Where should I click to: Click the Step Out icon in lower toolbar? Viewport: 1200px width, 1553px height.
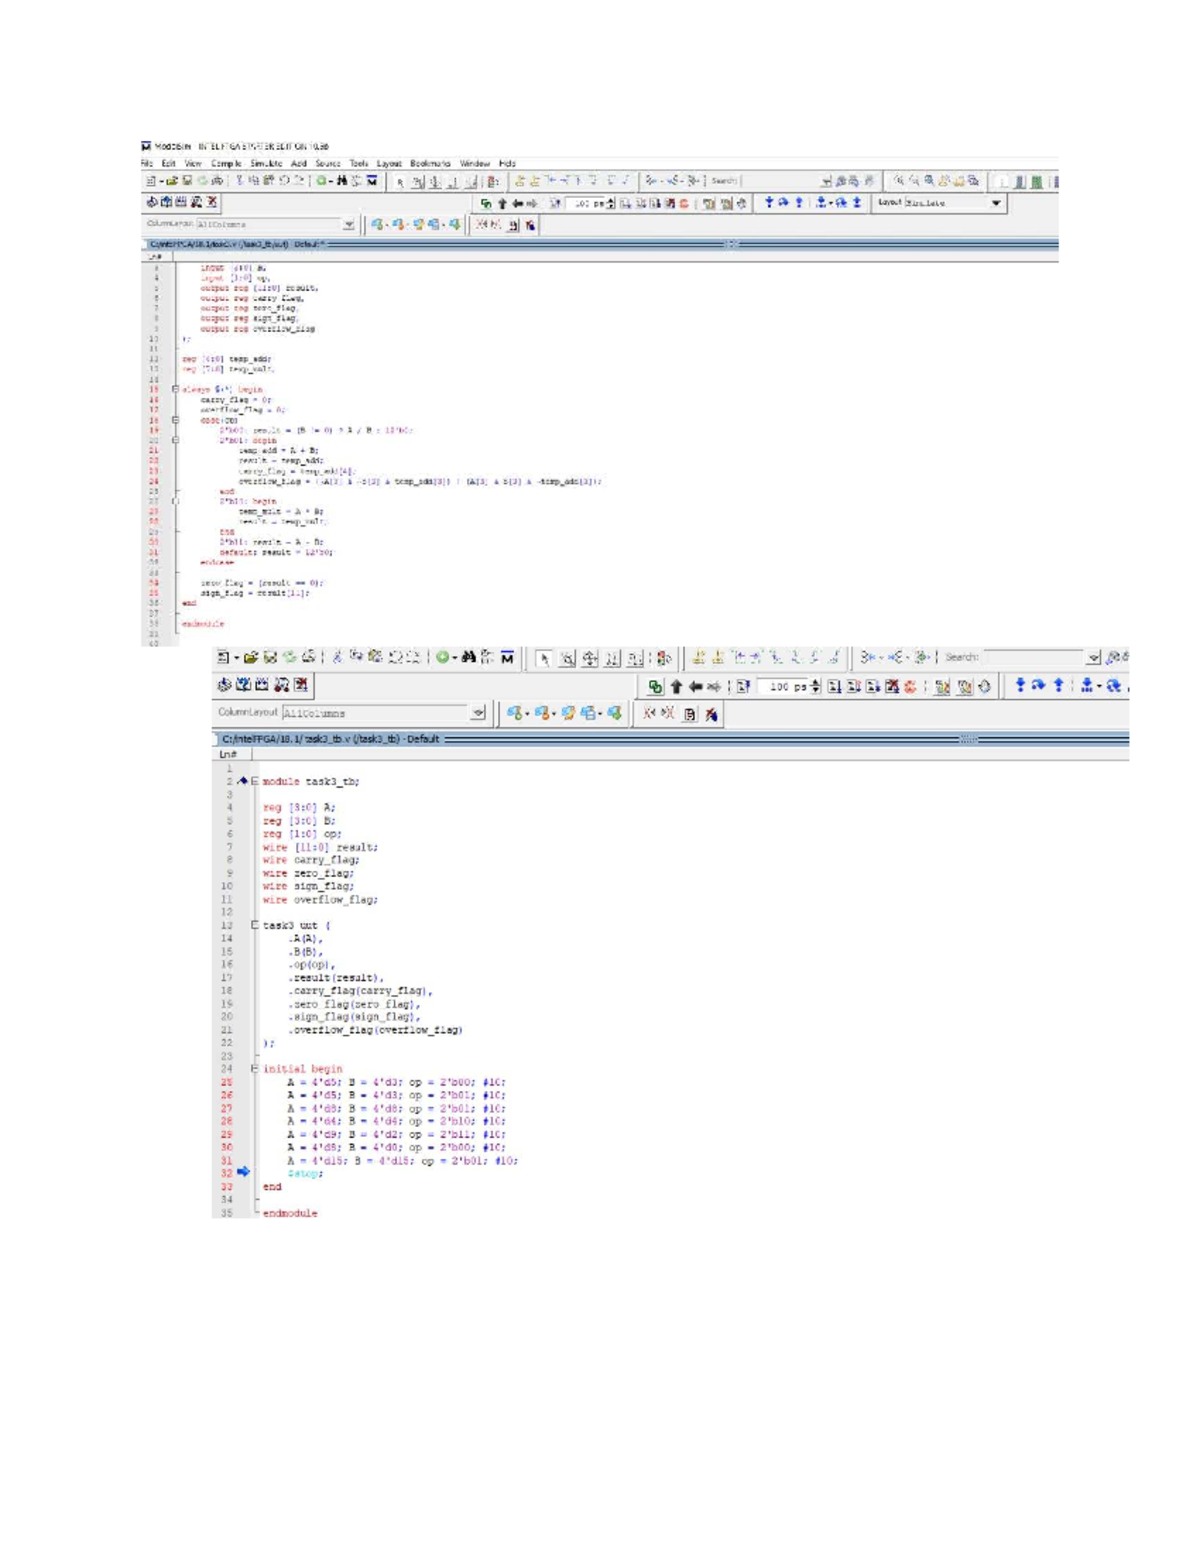[x=1058, y=686]
